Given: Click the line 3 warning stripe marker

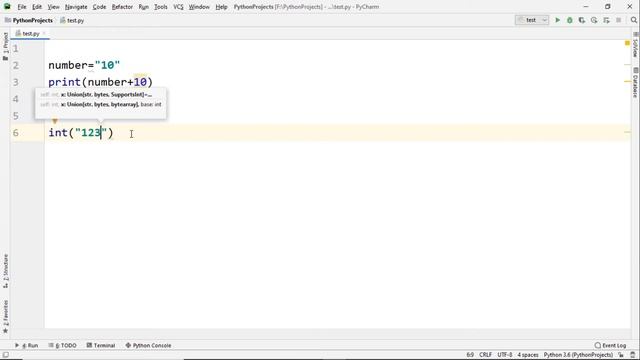Looking at the screenshot, I should pyautogui.click(x=628, y=82).
